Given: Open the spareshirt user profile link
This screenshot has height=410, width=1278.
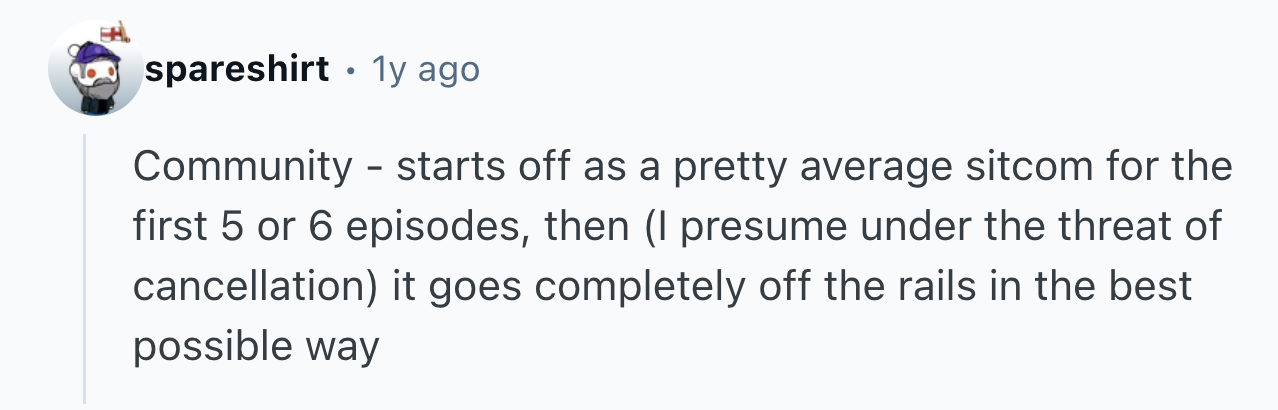Looking at the screenshot, I should coord(236,70).
